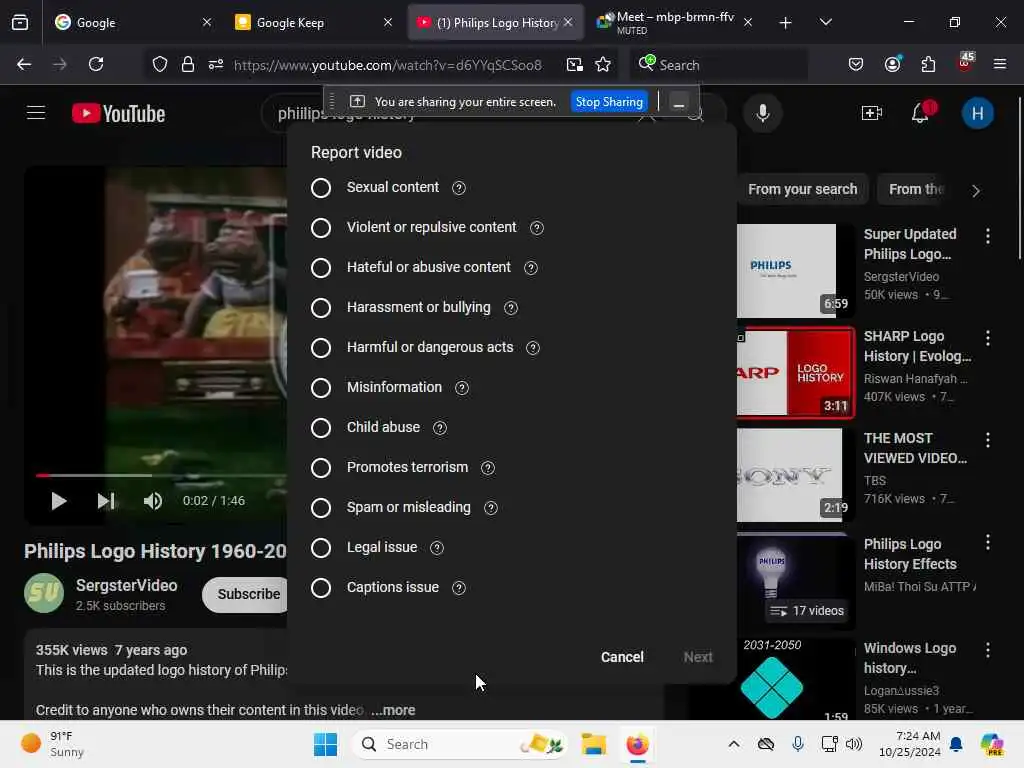
Task: Open YouTube Create video button
Action: click(872, 114)
